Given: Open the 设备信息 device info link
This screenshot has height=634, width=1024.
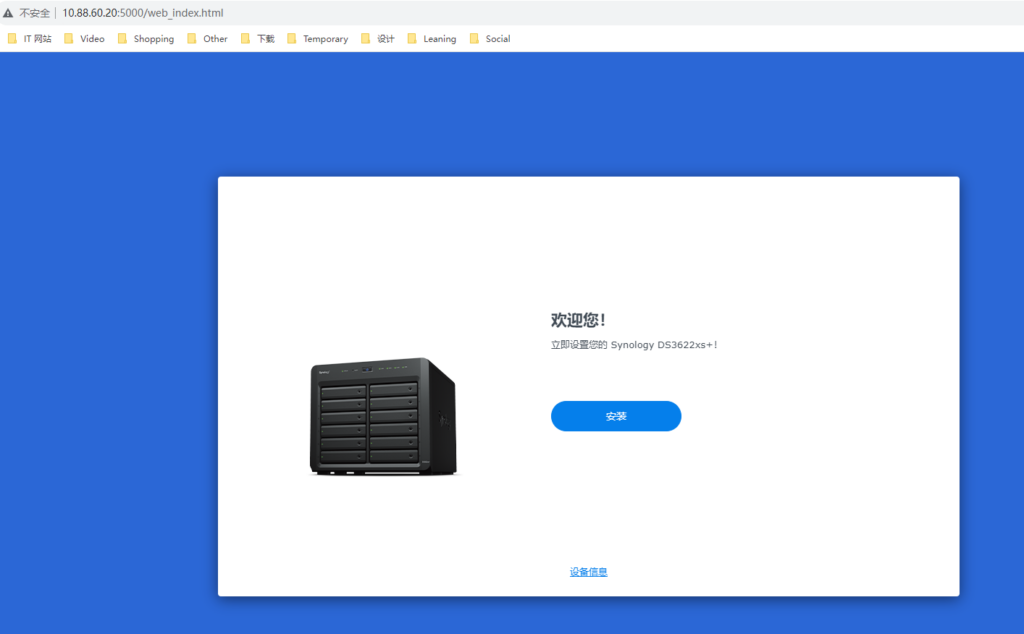Looking at the screenshot, I should pyautogui.click(x=588, y=572).
